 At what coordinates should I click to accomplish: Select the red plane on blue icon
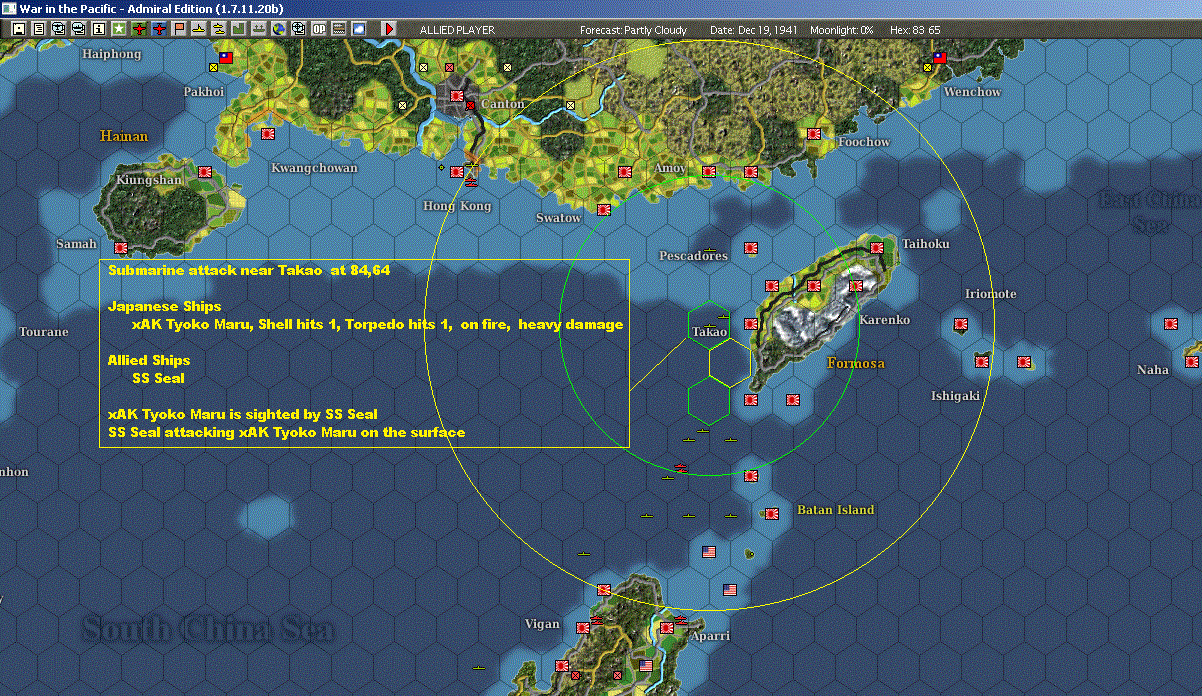tap(160, 30)
